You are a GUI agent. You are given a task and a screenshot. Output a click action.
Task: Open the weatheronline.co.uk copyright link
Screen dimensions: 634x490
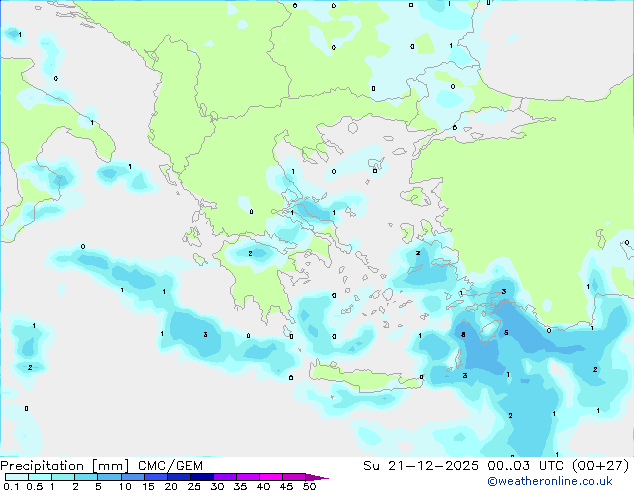(x=549, y=481)
